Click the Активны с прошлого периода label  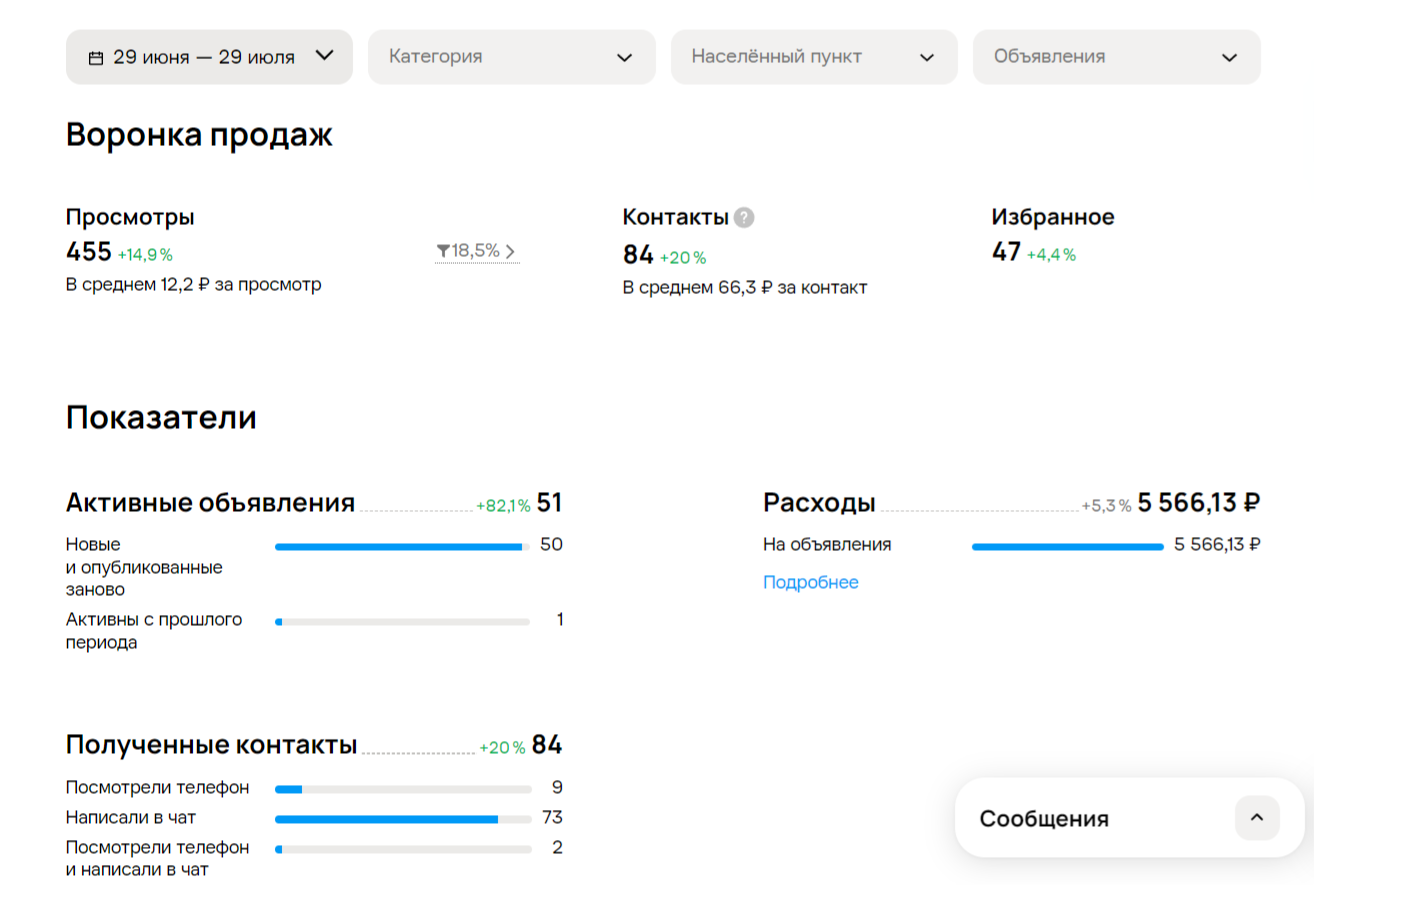coord(154,631)
